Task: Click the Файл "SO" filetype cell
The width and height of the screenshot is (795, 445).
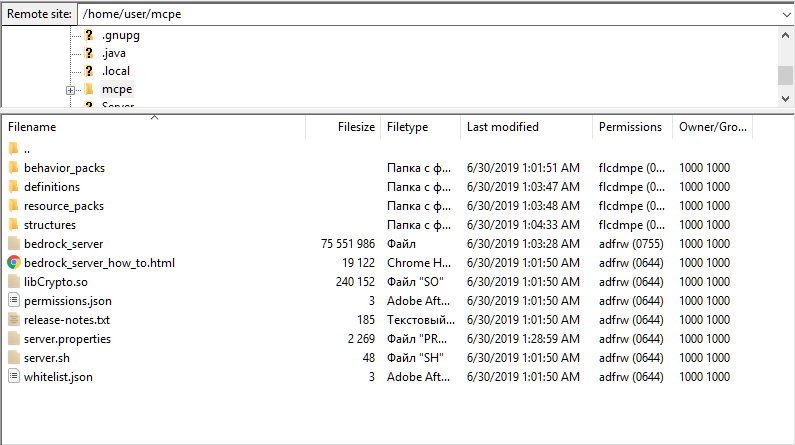Action: (415, 282)
